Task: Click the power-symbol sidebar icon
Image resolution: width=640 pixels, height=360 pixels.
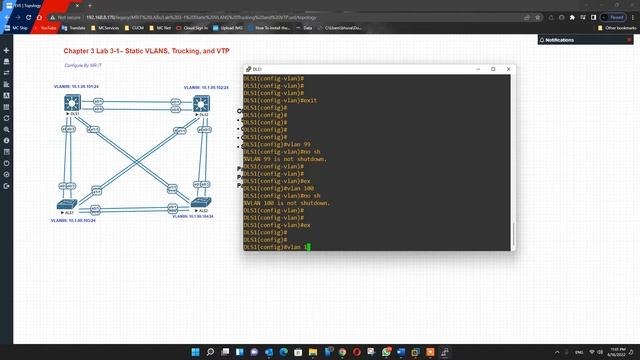Action: tap(6, 163)
